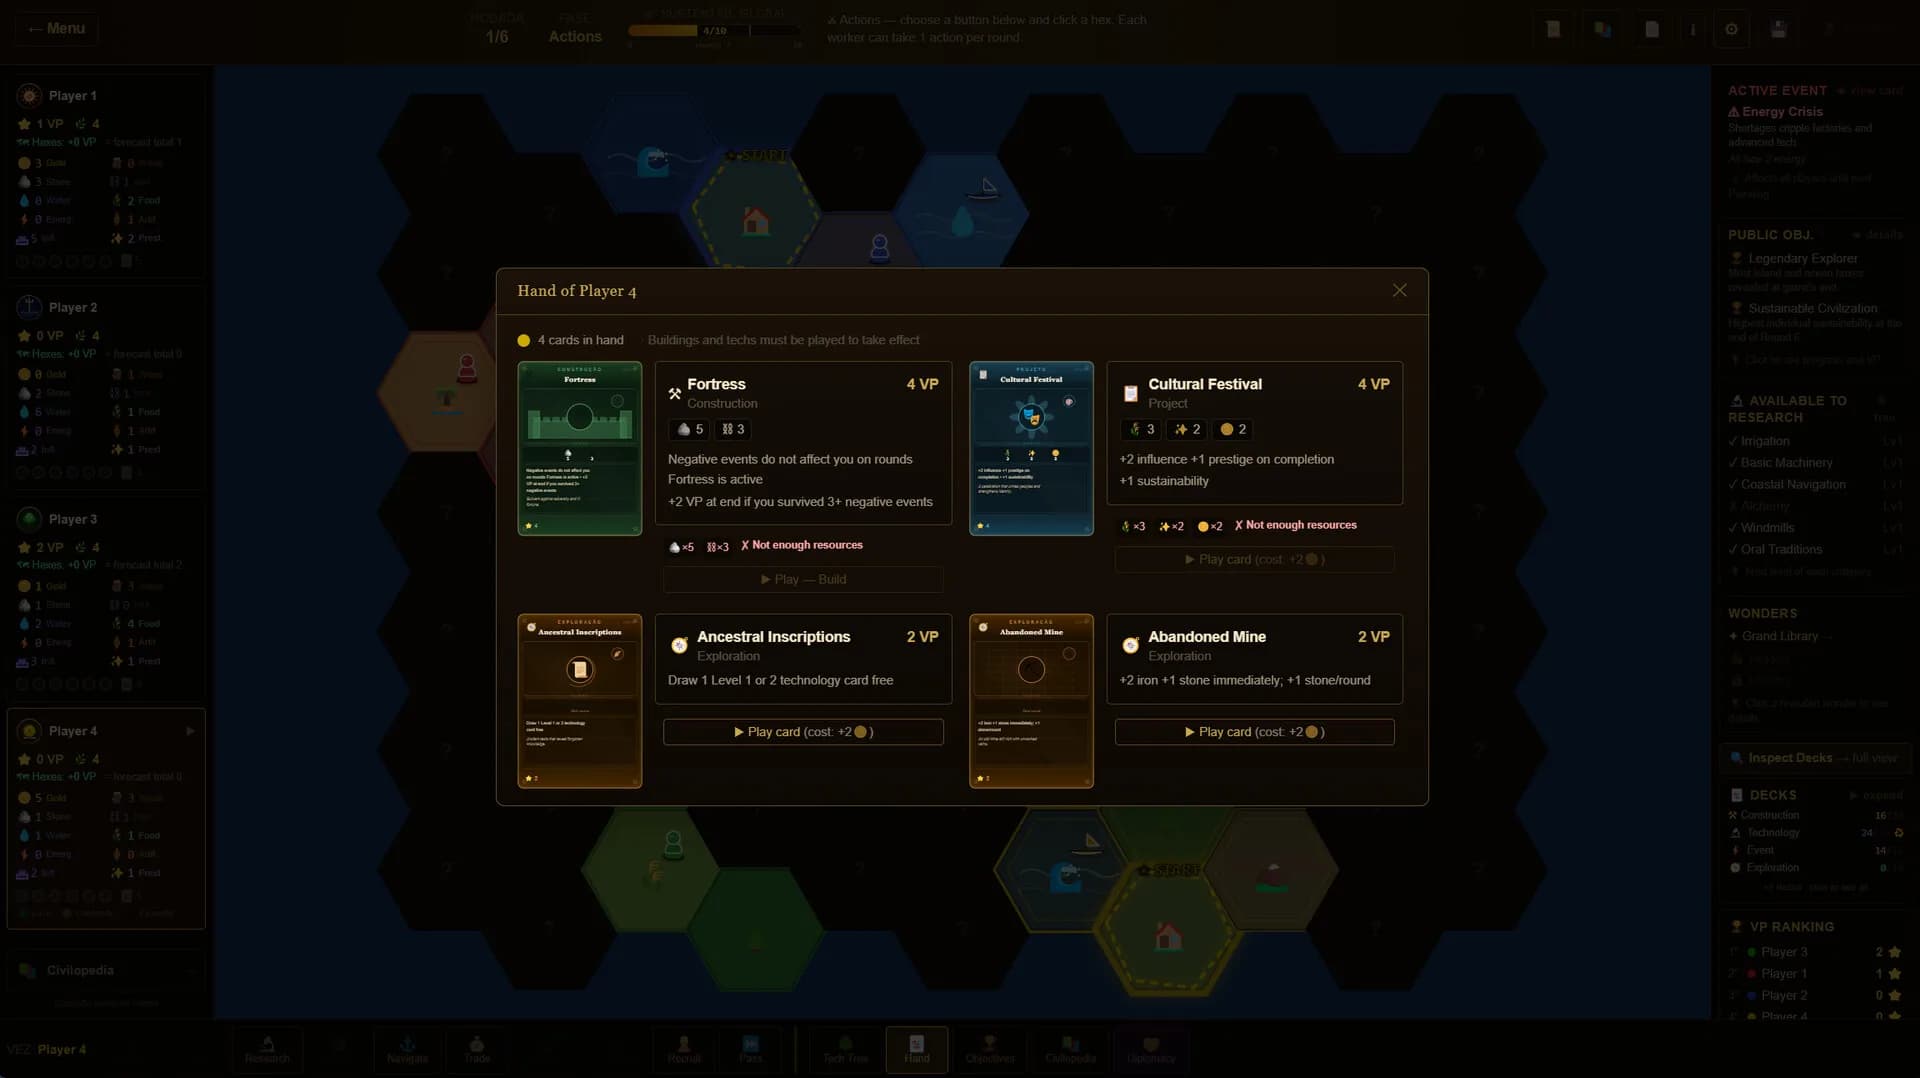Select Alchemy in research list
The height and width of the screenshot is (1078, 1920).
pyautogui.click(x=1815, y=507)
